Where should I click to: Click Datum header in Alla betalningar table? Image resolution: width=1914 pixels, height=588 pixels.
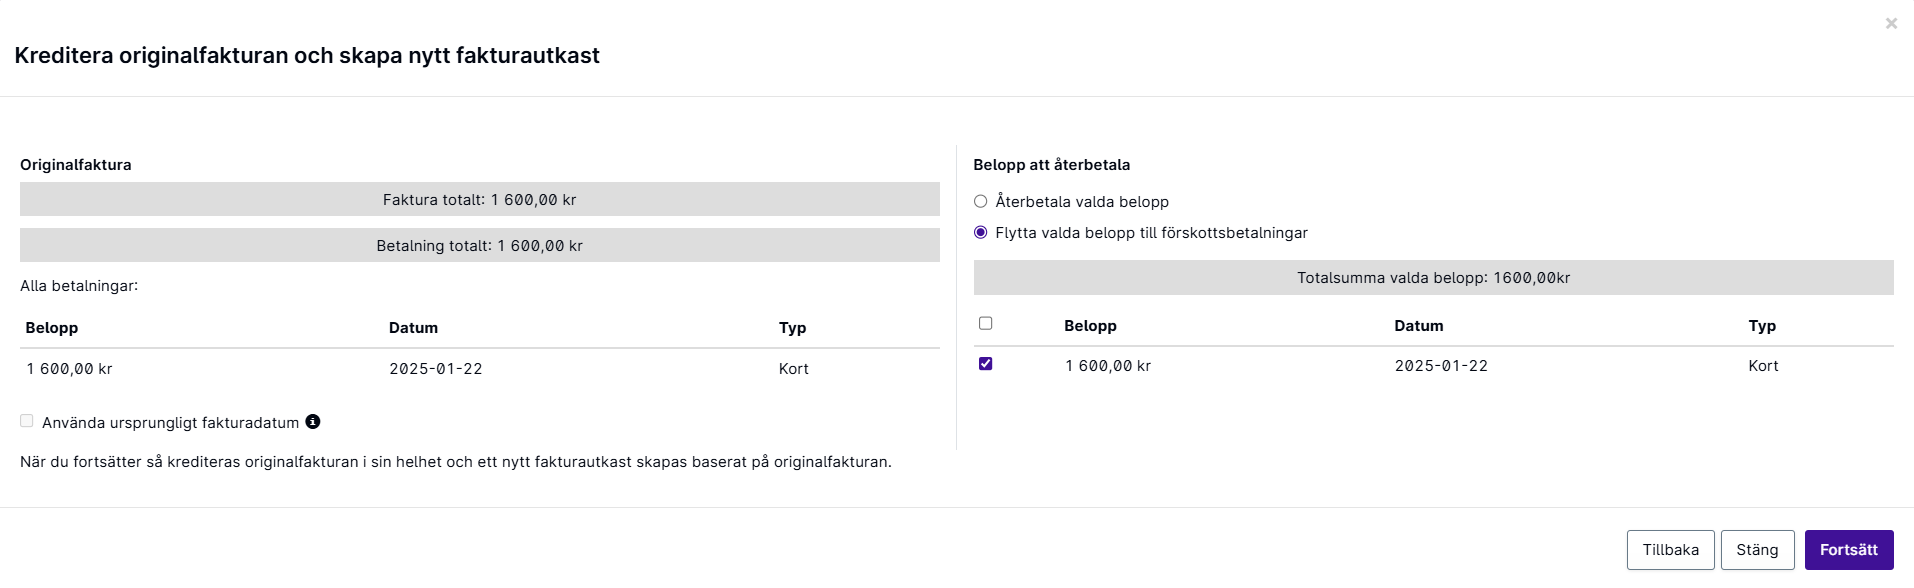click(x=413, y=328)
